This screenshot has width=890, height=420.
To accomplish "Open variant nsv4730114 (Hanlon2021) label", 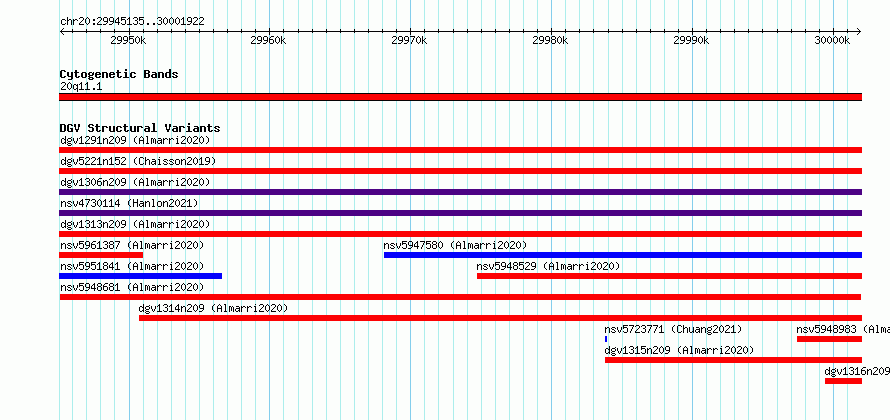I will point(129,203).
